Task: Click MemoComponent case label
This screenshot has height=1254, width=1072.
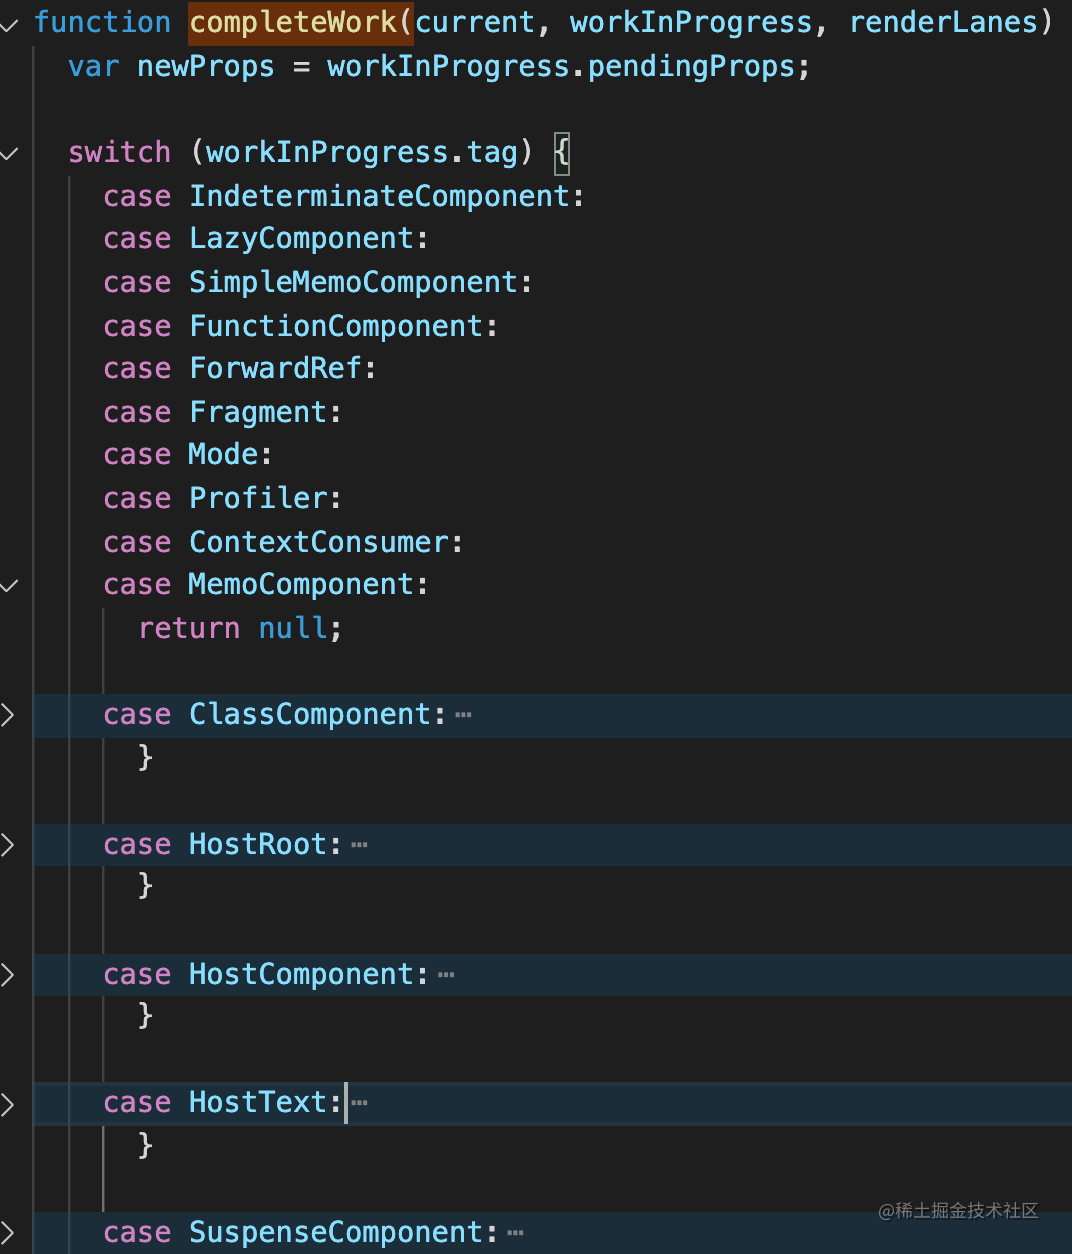Action: coord(301,584)
